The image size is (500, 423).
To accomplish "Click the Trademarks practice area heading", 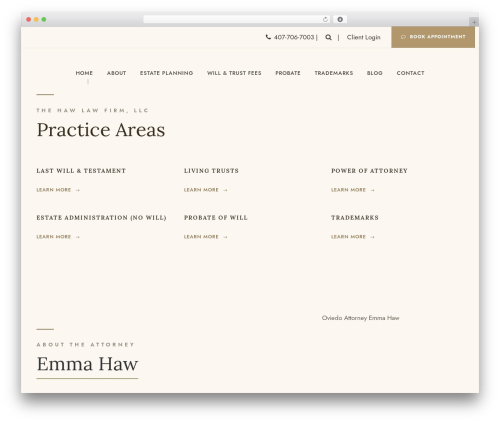I will point(355,218).
